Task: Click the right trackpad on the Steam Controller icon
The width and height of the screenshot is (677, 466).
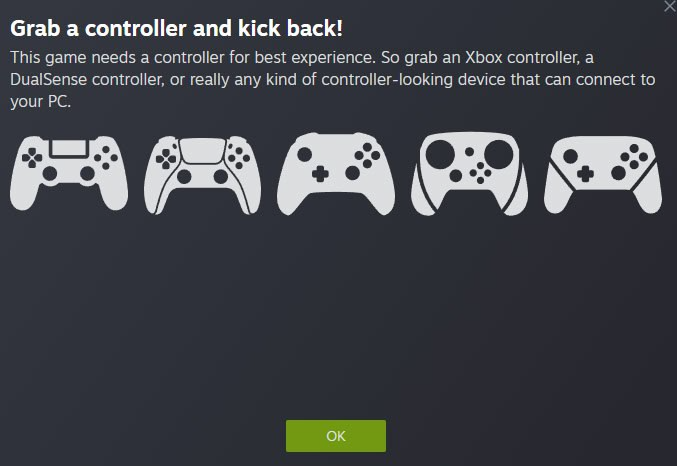Action: [499, 154]
